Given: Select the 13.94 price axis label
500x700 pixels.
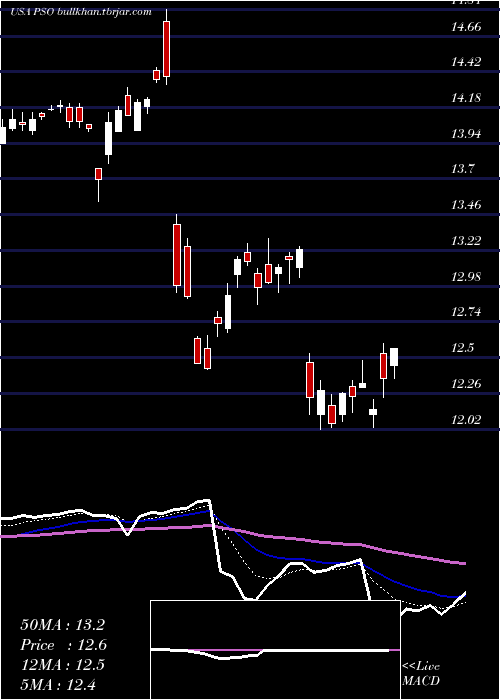Looking at the screenshot, I should coord(466,133).
